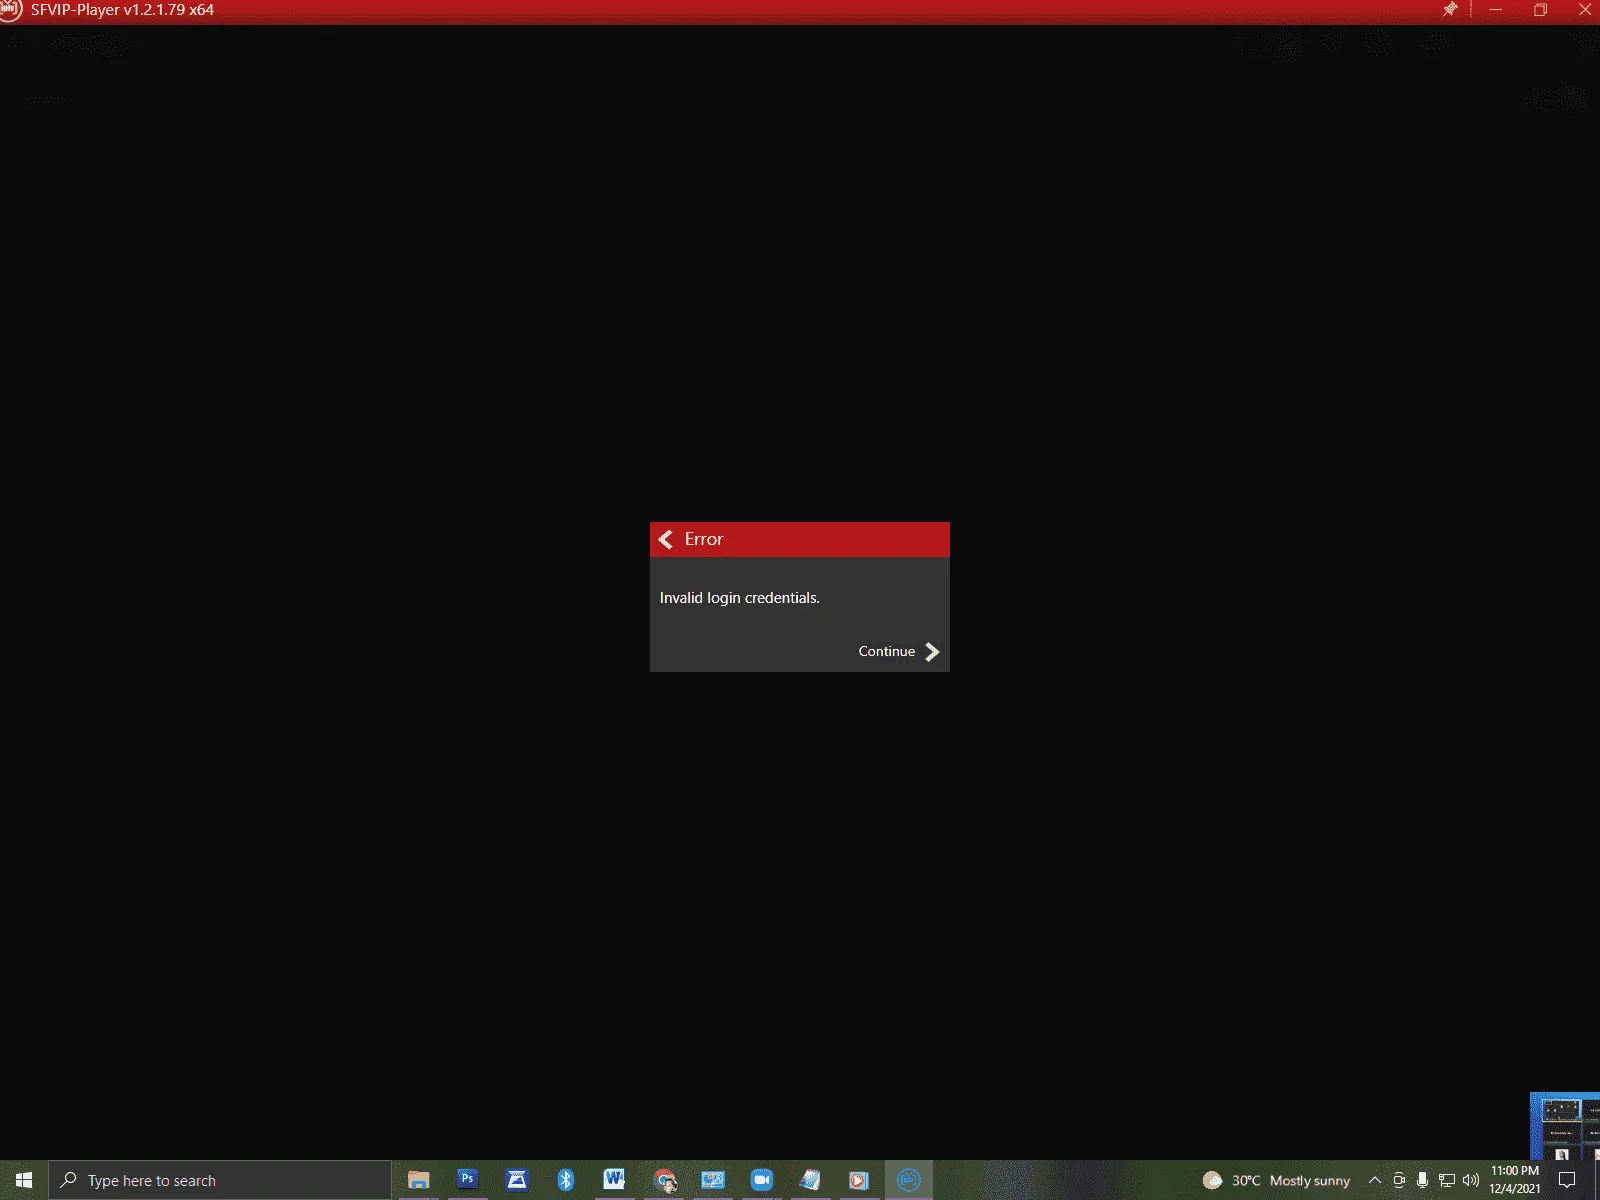Open Bluetooth app on the taskbar
This screenshot has width=1600, height=1200.
point(565,1180)
